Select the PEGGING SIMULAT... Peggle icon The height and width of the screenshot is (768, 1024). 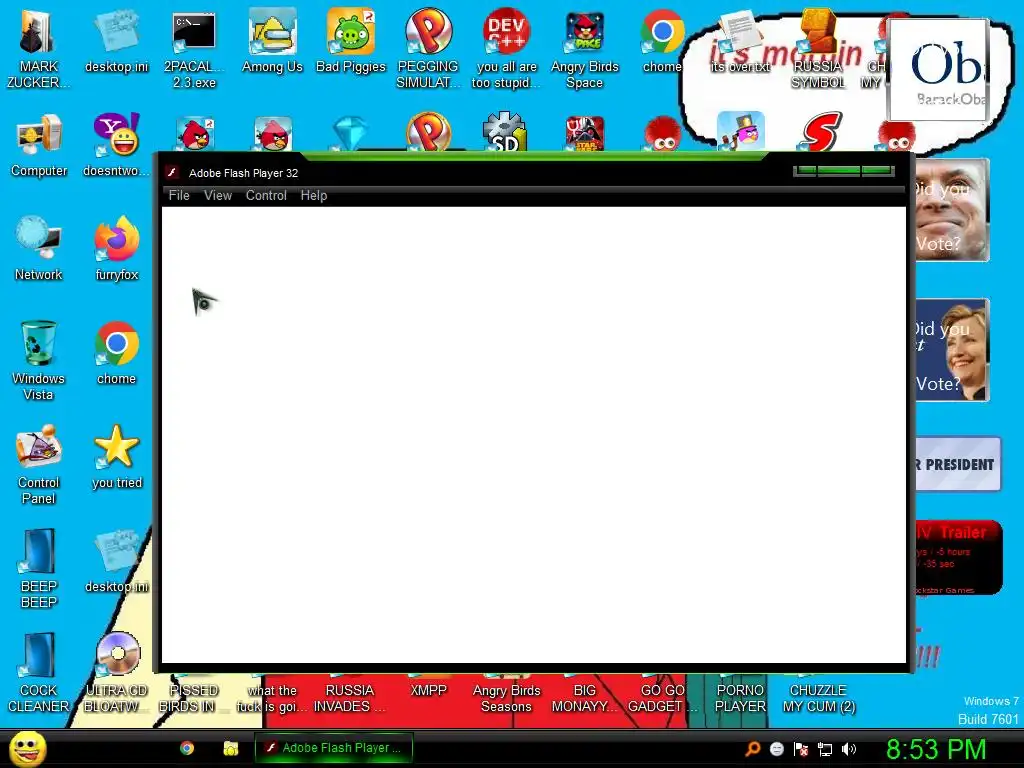click(428, 48)
